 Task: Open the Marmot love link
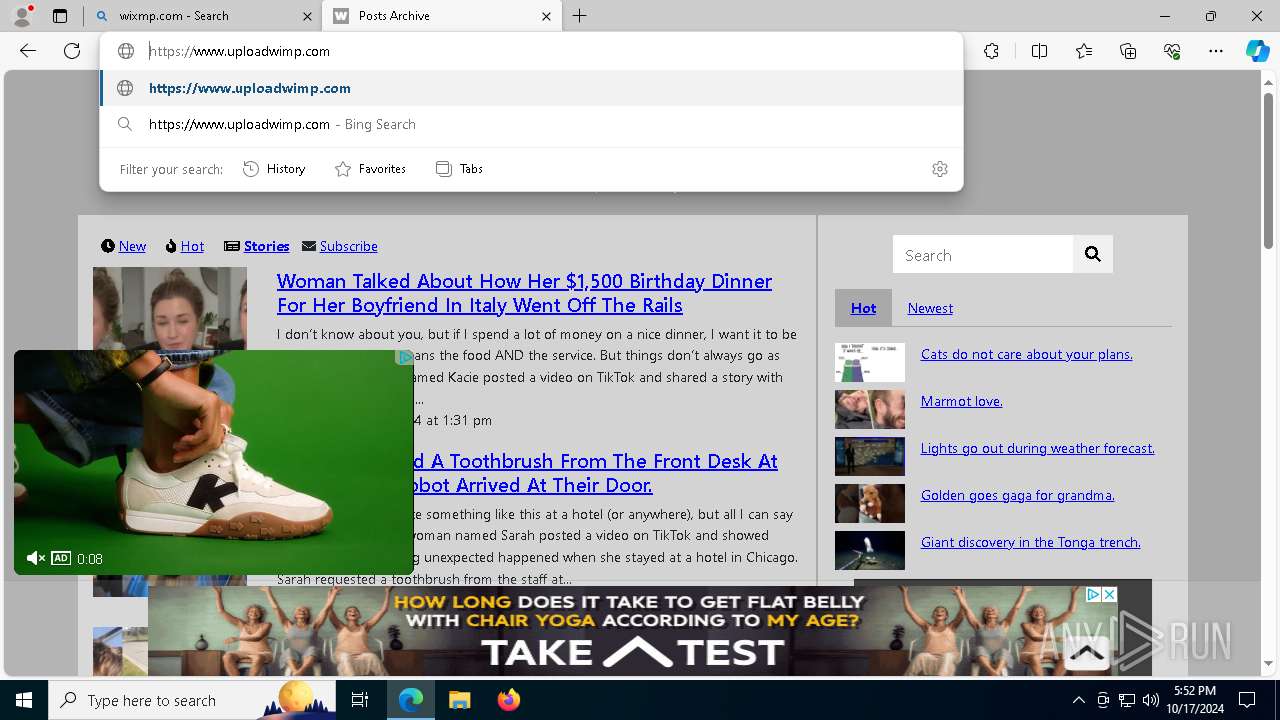[961, 401]
